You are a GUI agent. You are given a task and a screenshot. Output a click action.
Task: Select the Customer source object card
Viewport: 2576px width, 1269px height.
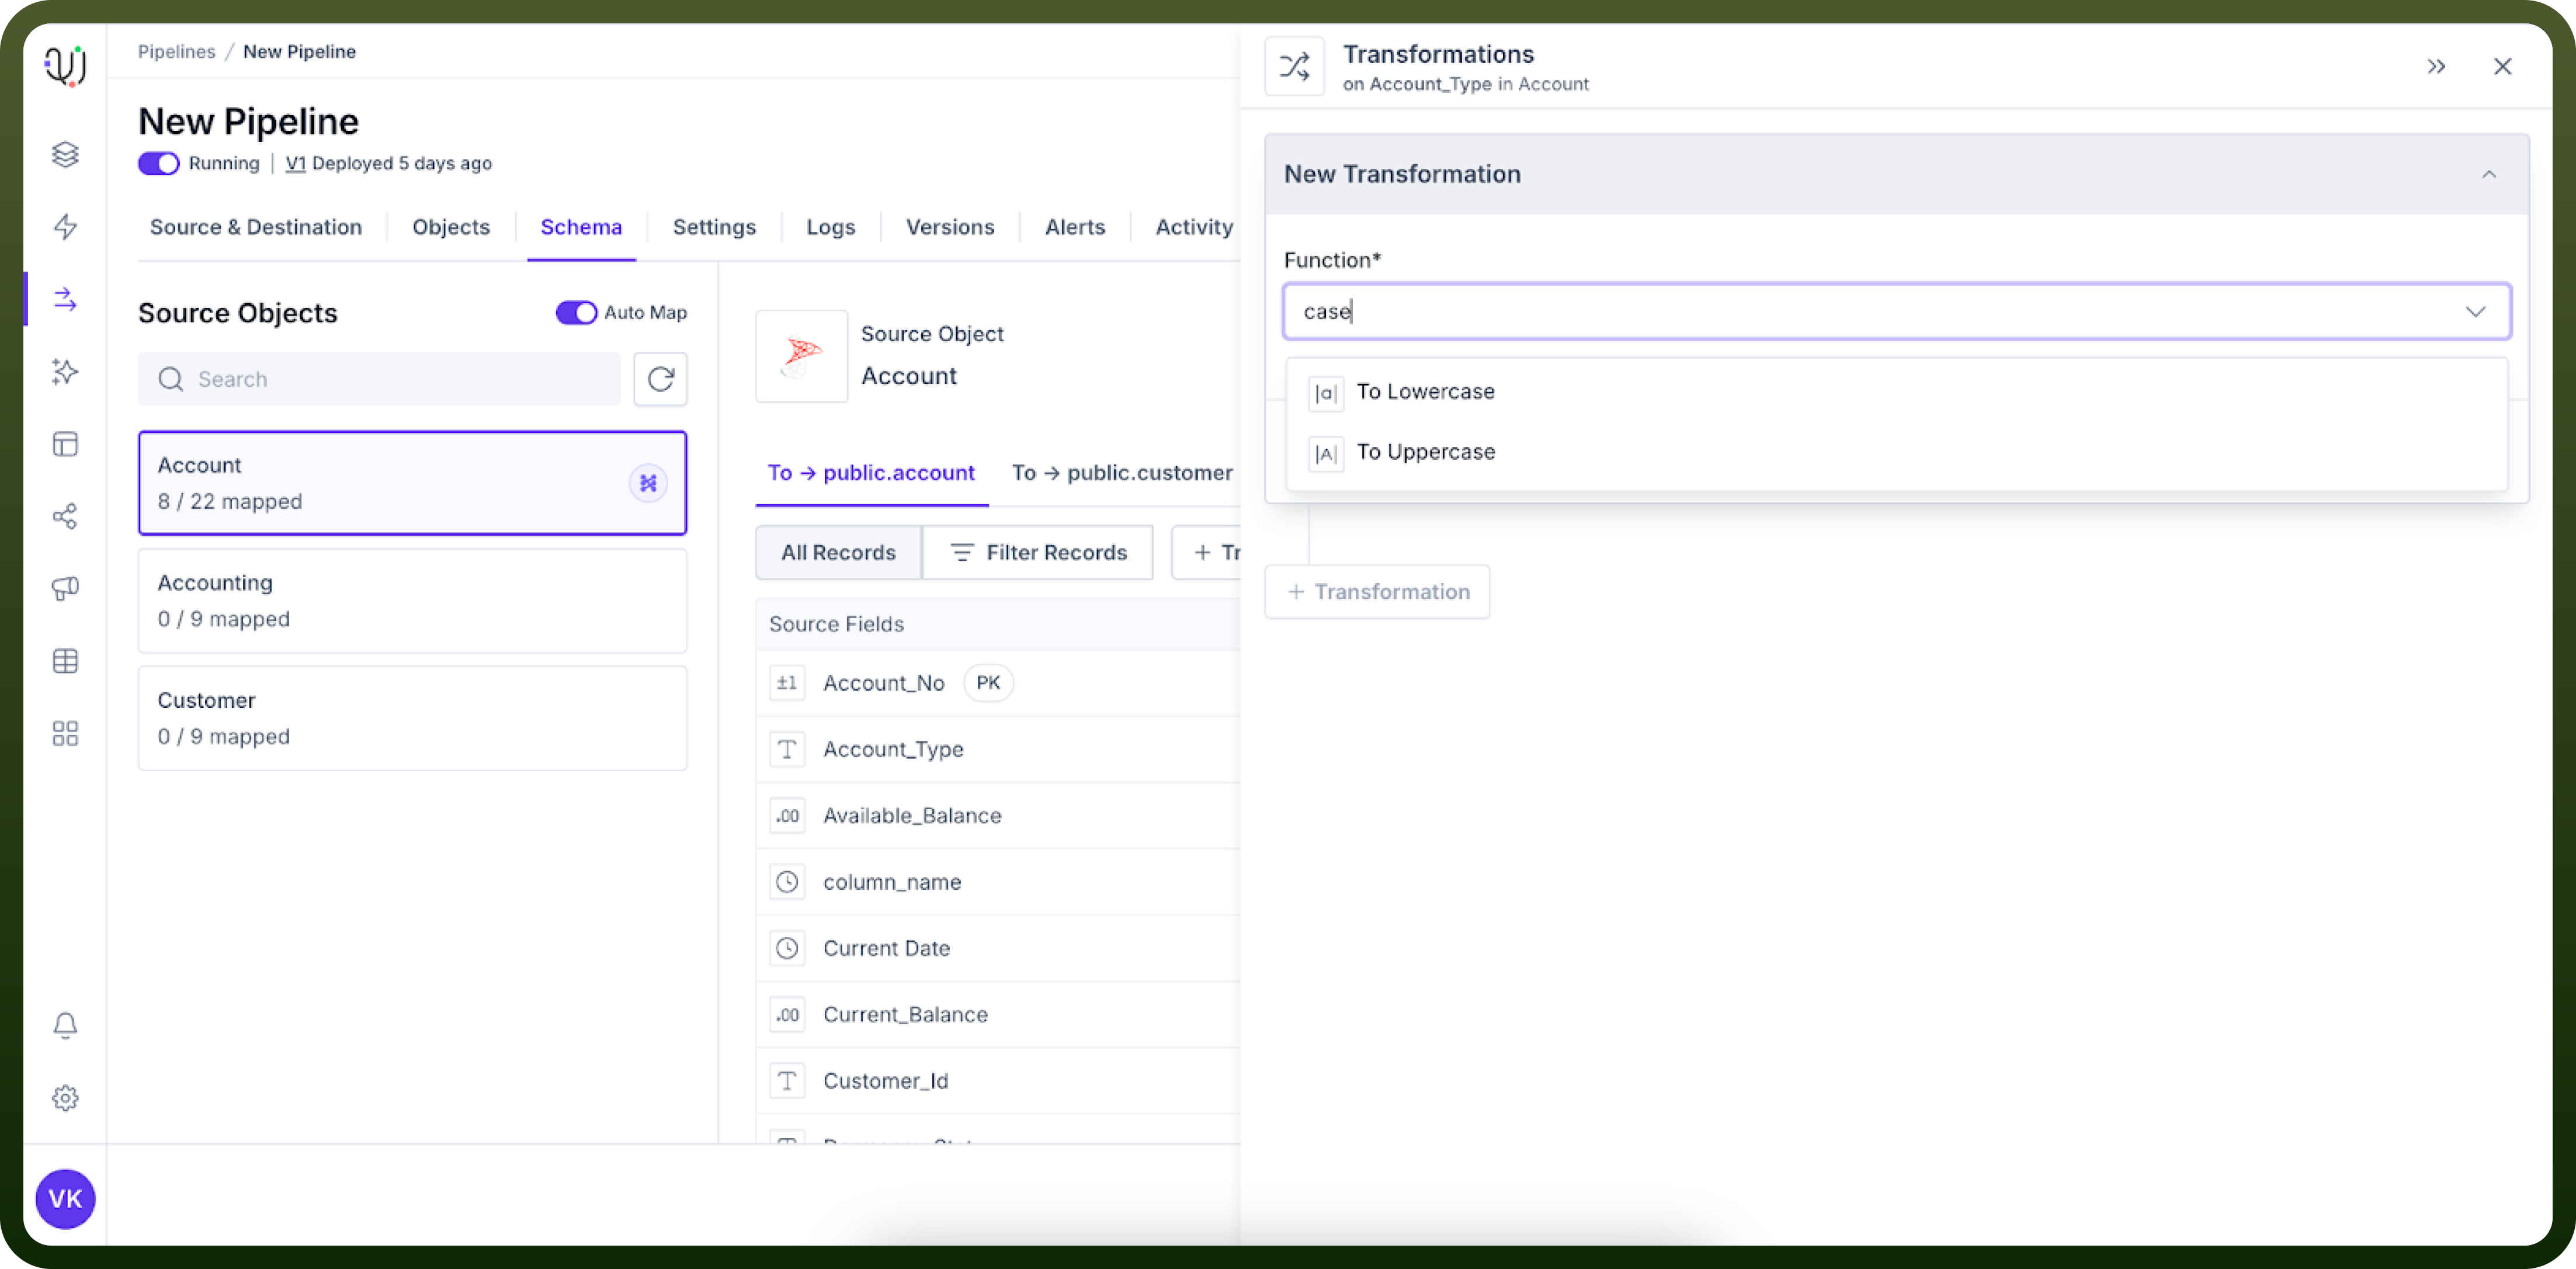[412, 718]
